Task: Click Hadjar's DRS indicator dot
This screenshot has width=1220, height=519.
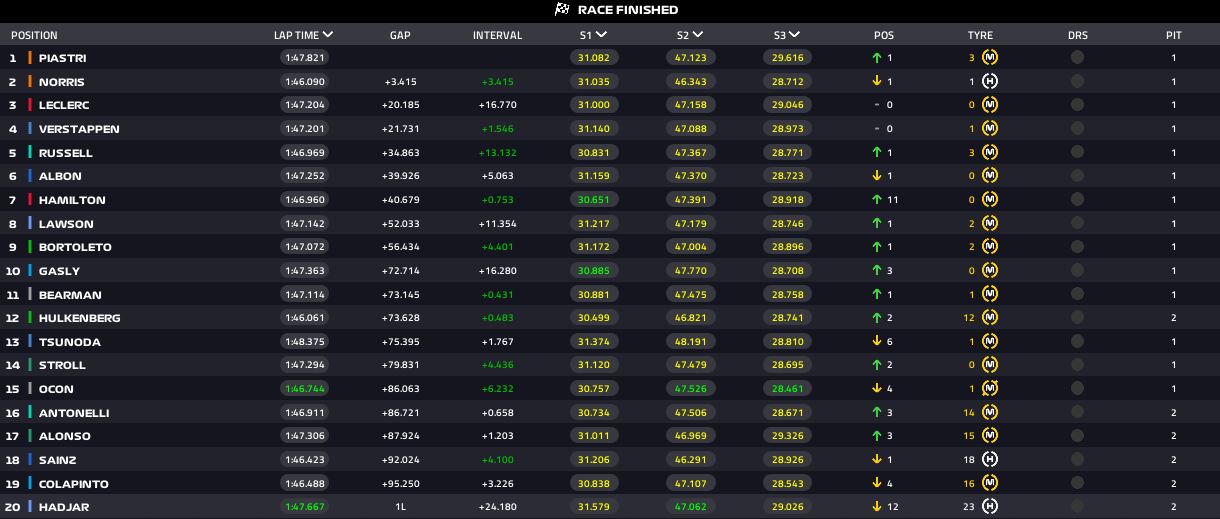Action: (1077, 507)
